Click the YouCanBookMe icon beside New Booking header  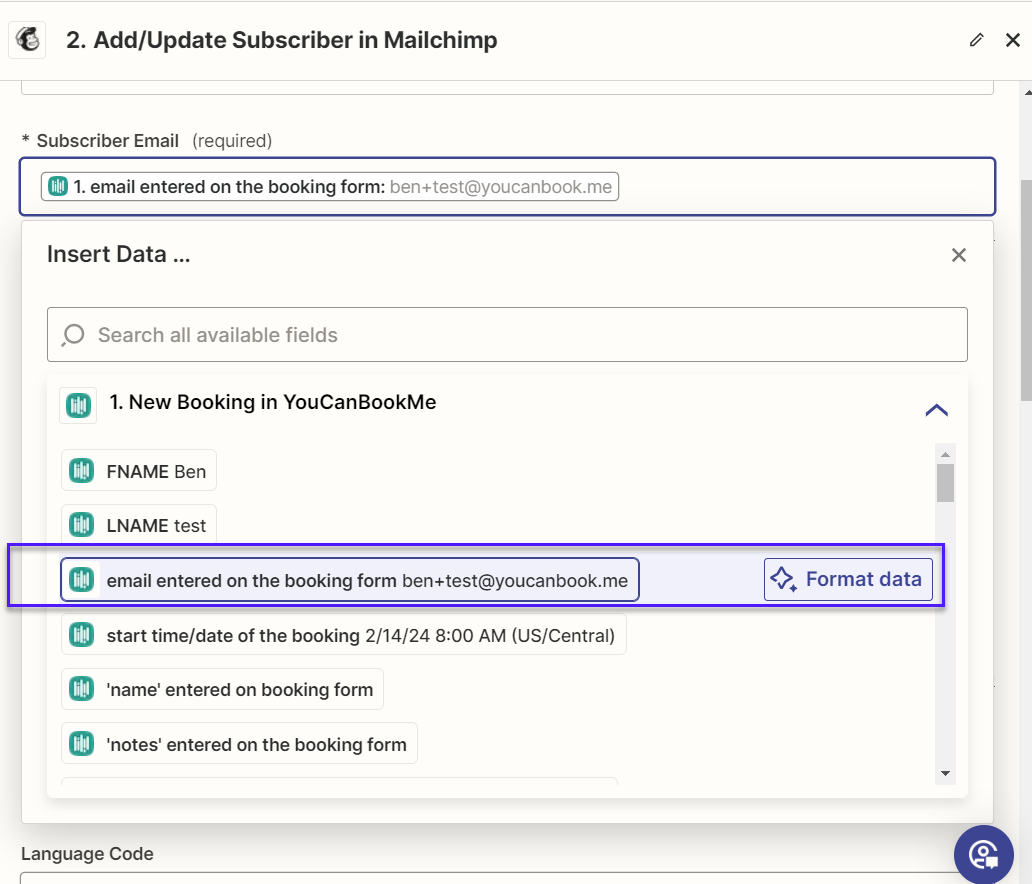[x=78, y=405]
